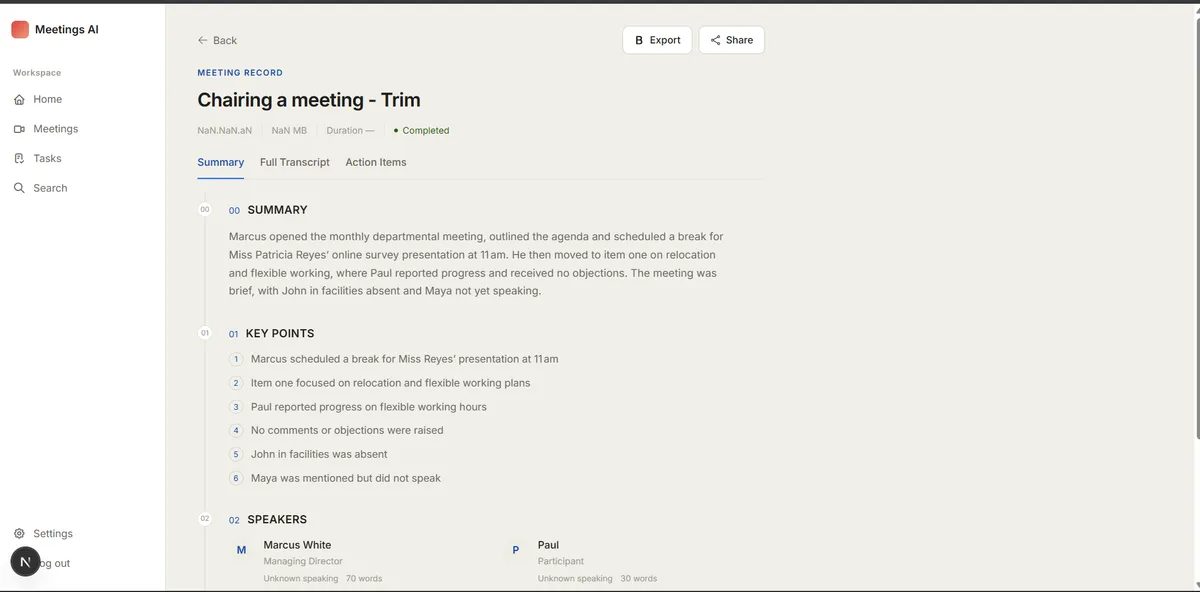Click the Paul P avatar
This screenshot has height=592, width=1200.
[515, 550]
